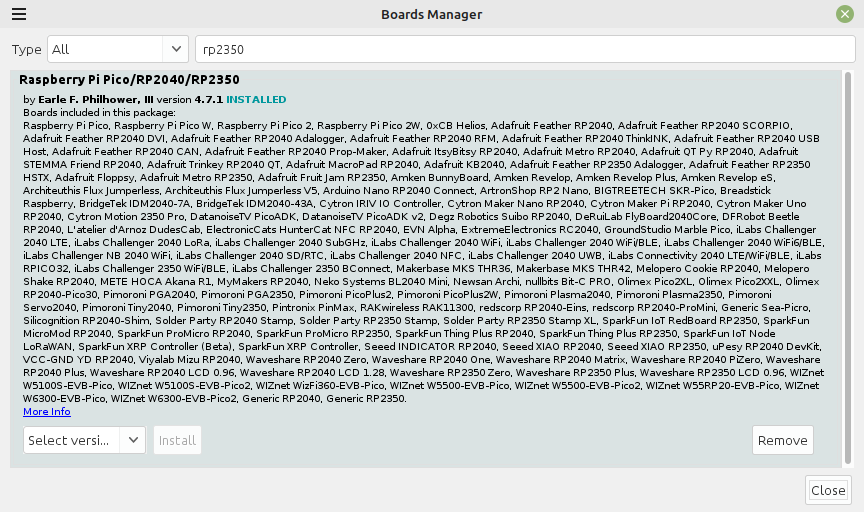864x512 pixels.
Task: Click 'Amken Revelop Plus' in boards list
Action: [625, 177]
